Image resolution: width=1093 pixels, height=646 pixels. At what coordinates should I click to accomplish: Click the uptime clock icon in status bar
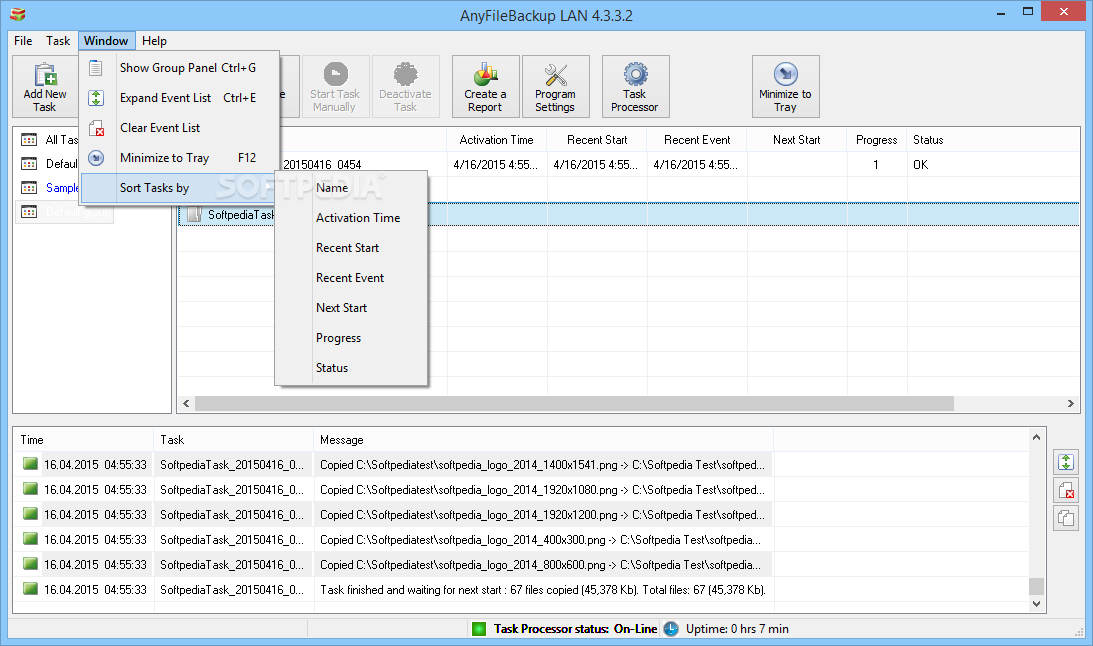point(671,629)
